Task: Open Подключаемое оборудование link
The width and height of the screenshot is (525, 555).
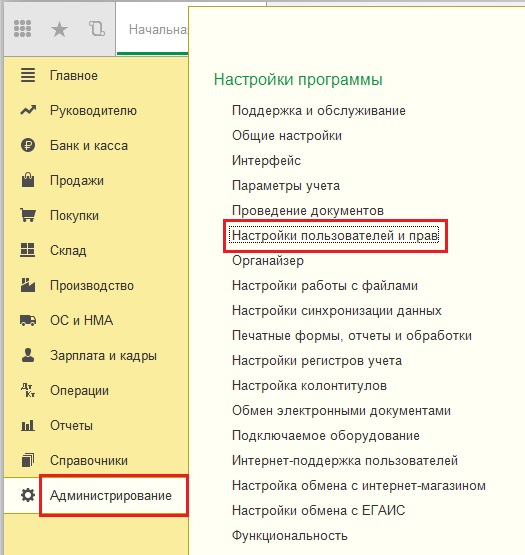Action: point(326,435)
